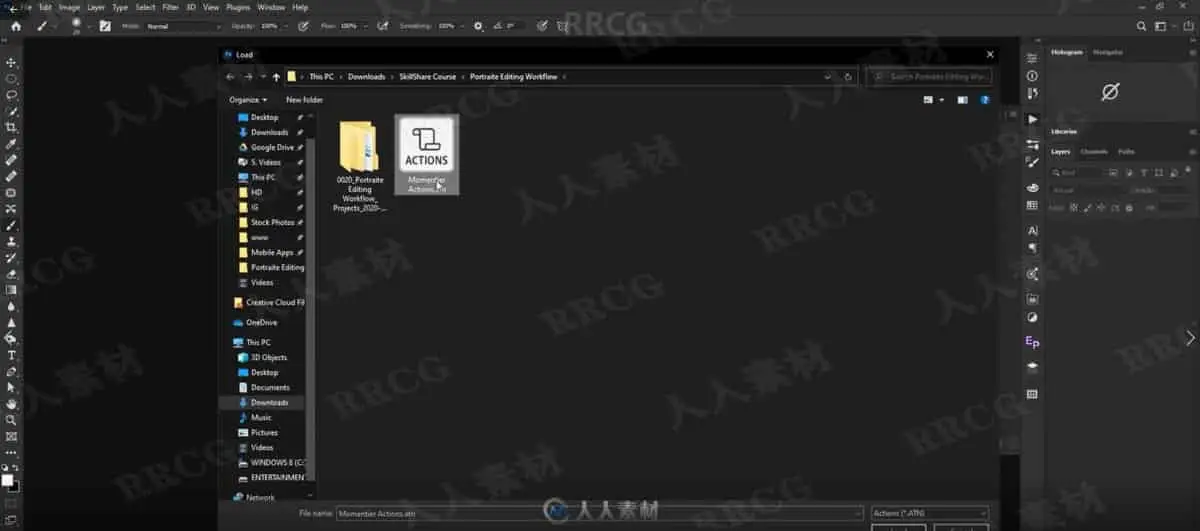Open the Paragraph panel icon
The width and height of the screenshot is (1200, 531).
1032,247
